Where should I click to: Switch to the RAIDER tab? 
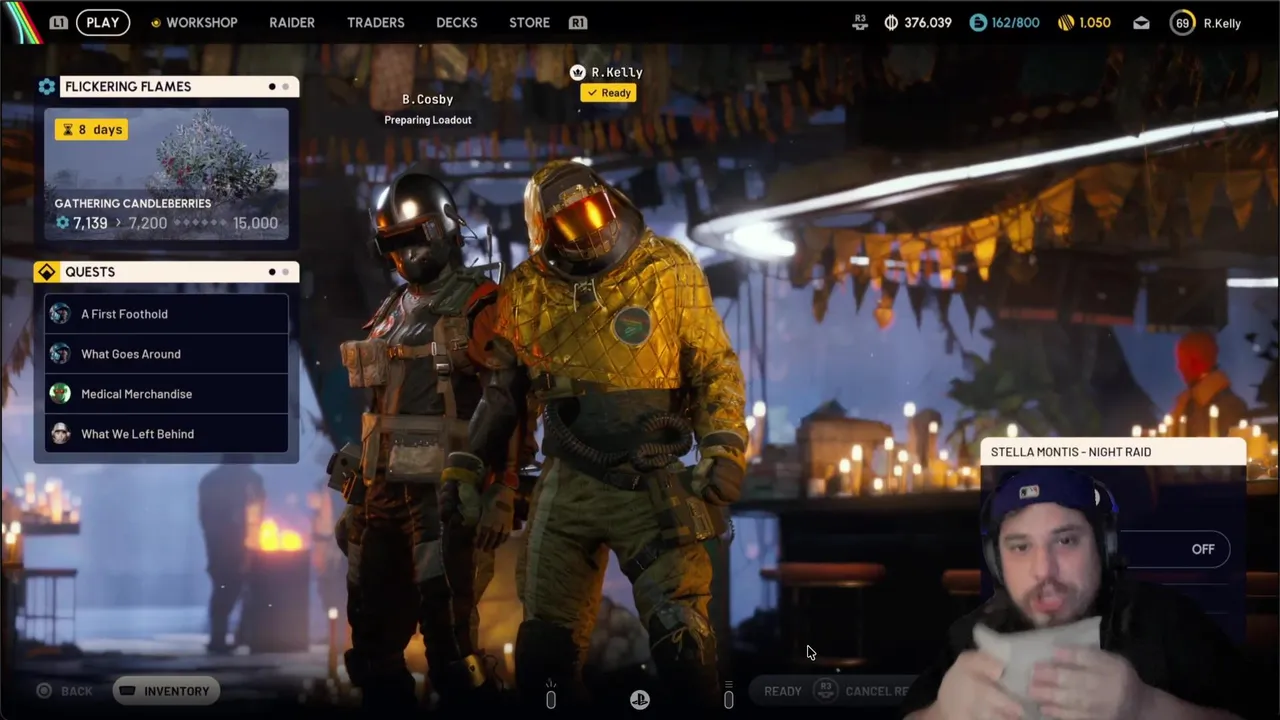[x=292, y=22]
